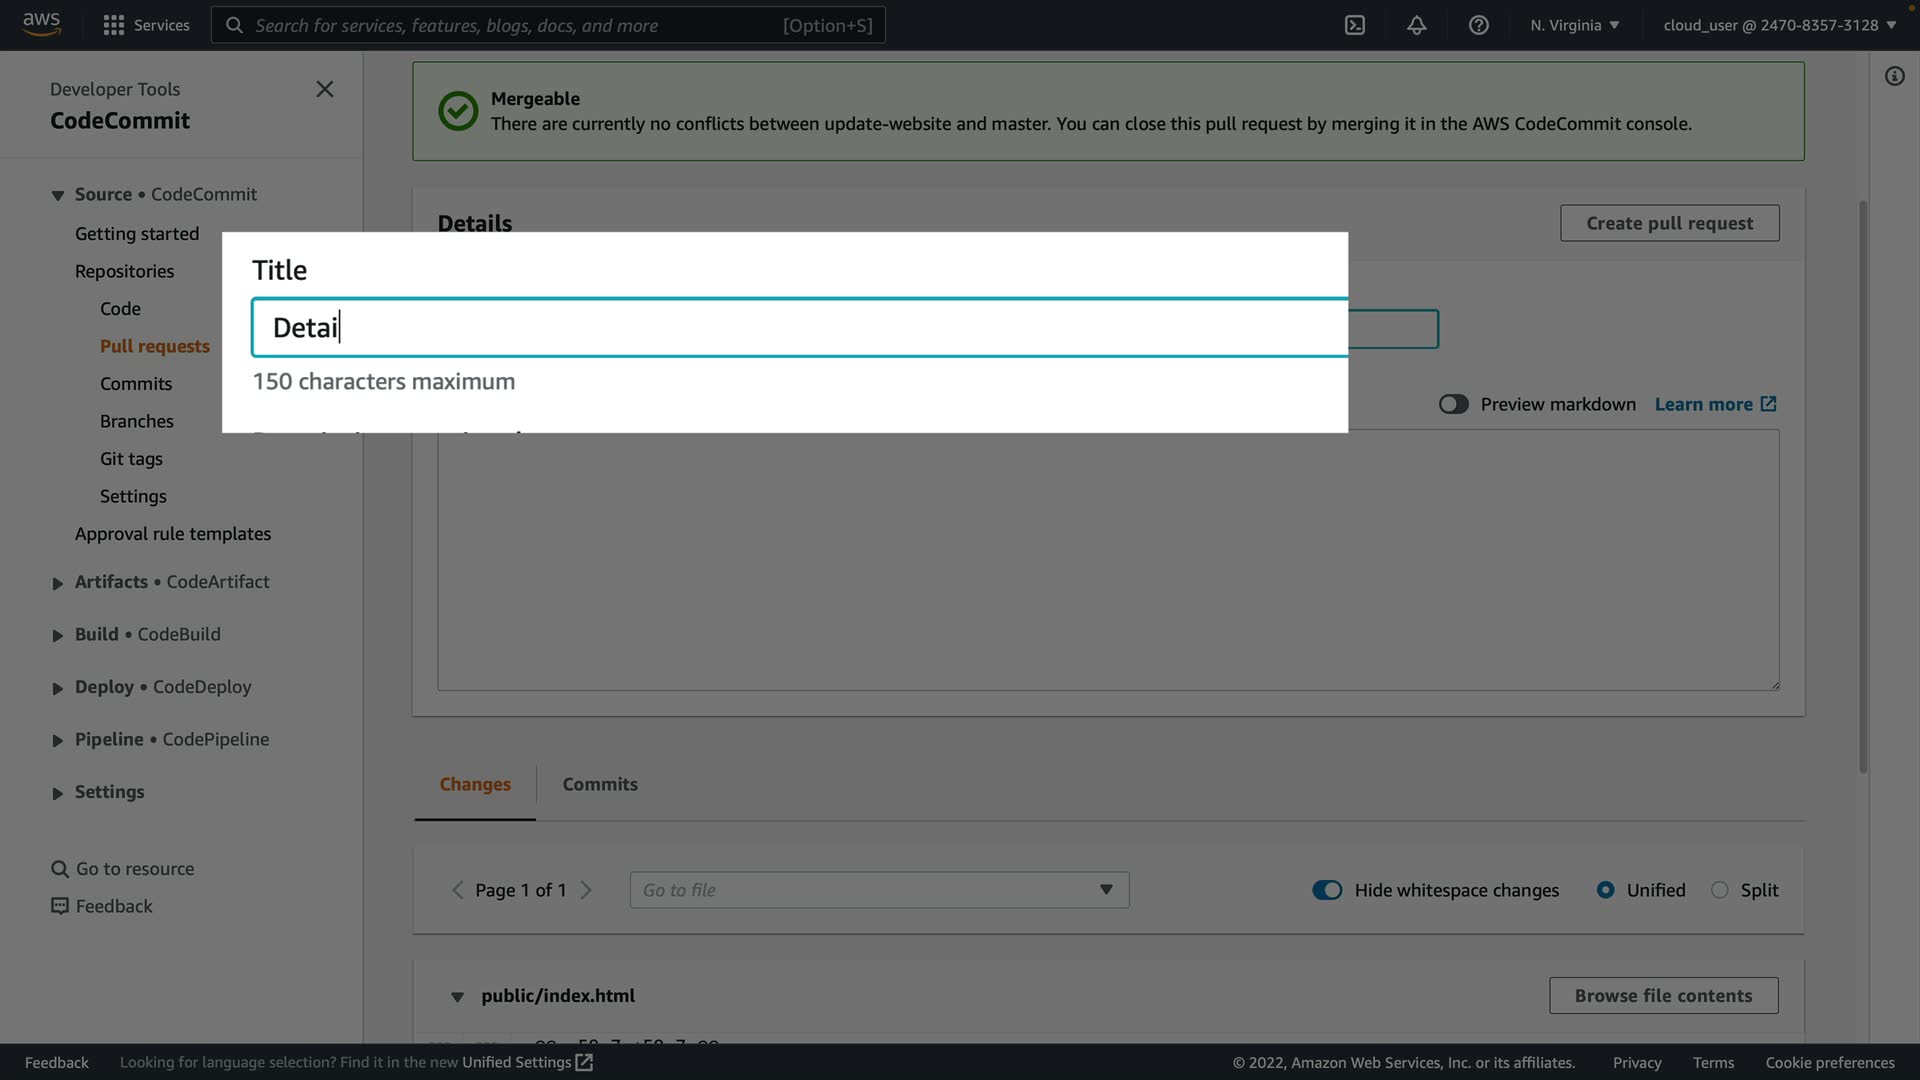The width and height of the screenshot is (1920, 1080).
Task: Select the Split diff view option
Action: (1719, 890)
